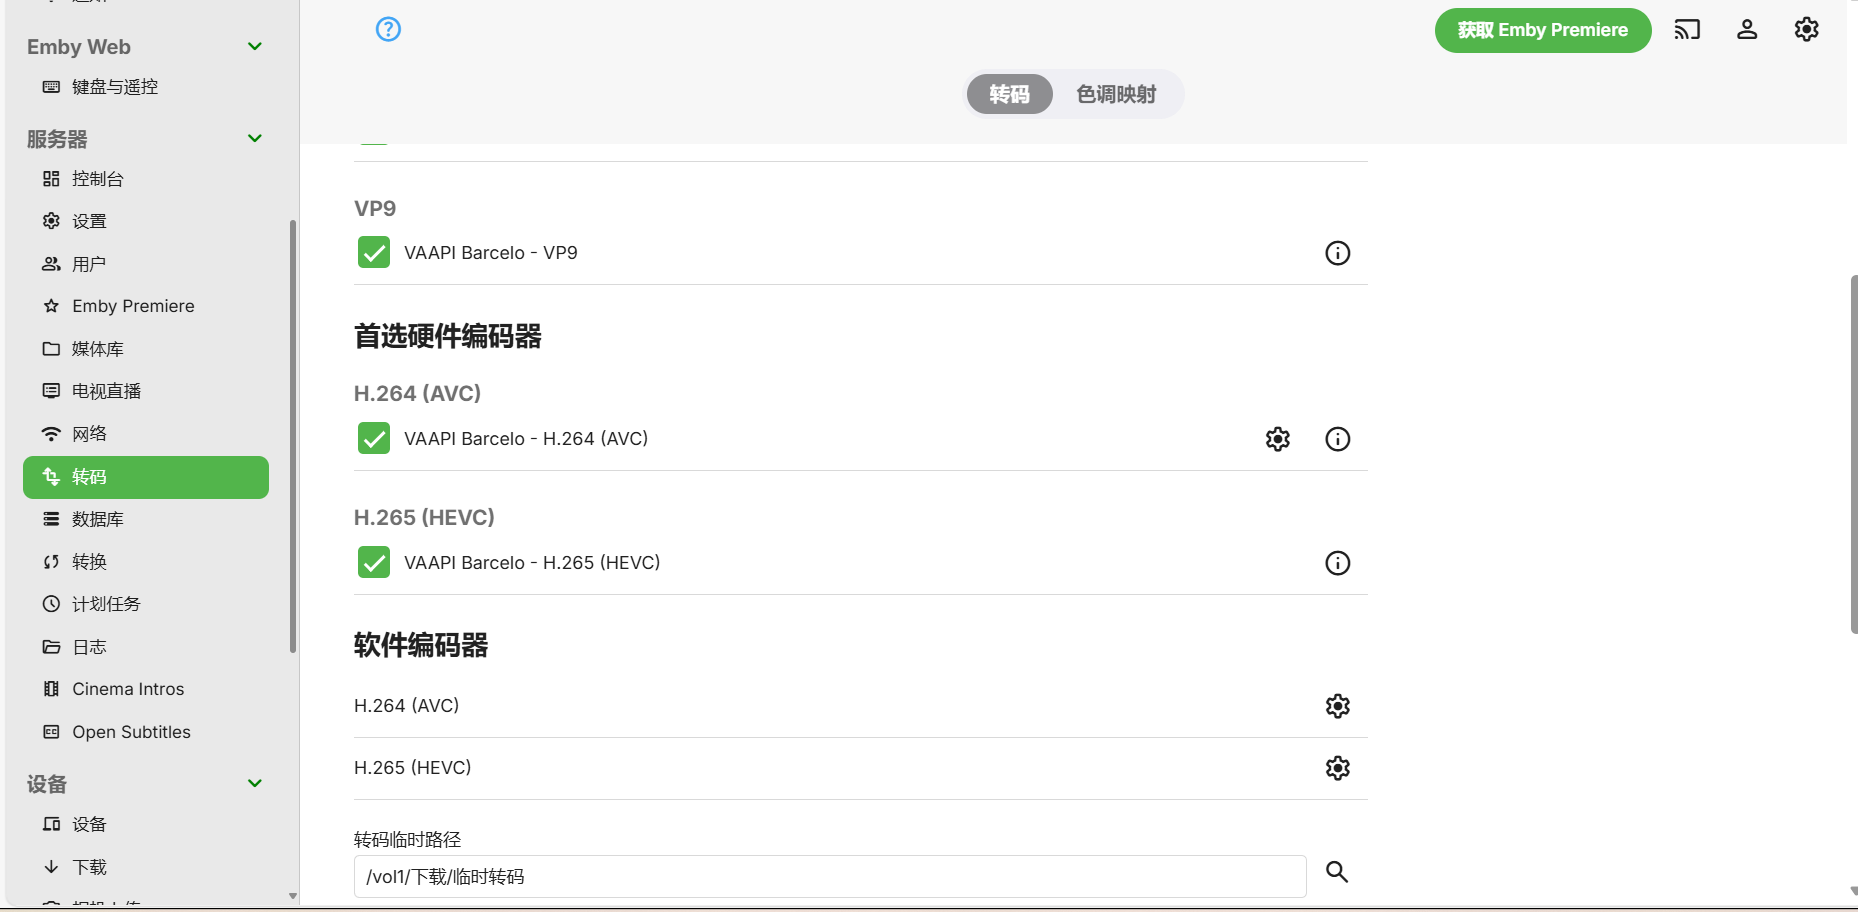Click the 键盘与遥控 keyboard icon
Screen dimensions: 1858x912
(x=51, y=87)
